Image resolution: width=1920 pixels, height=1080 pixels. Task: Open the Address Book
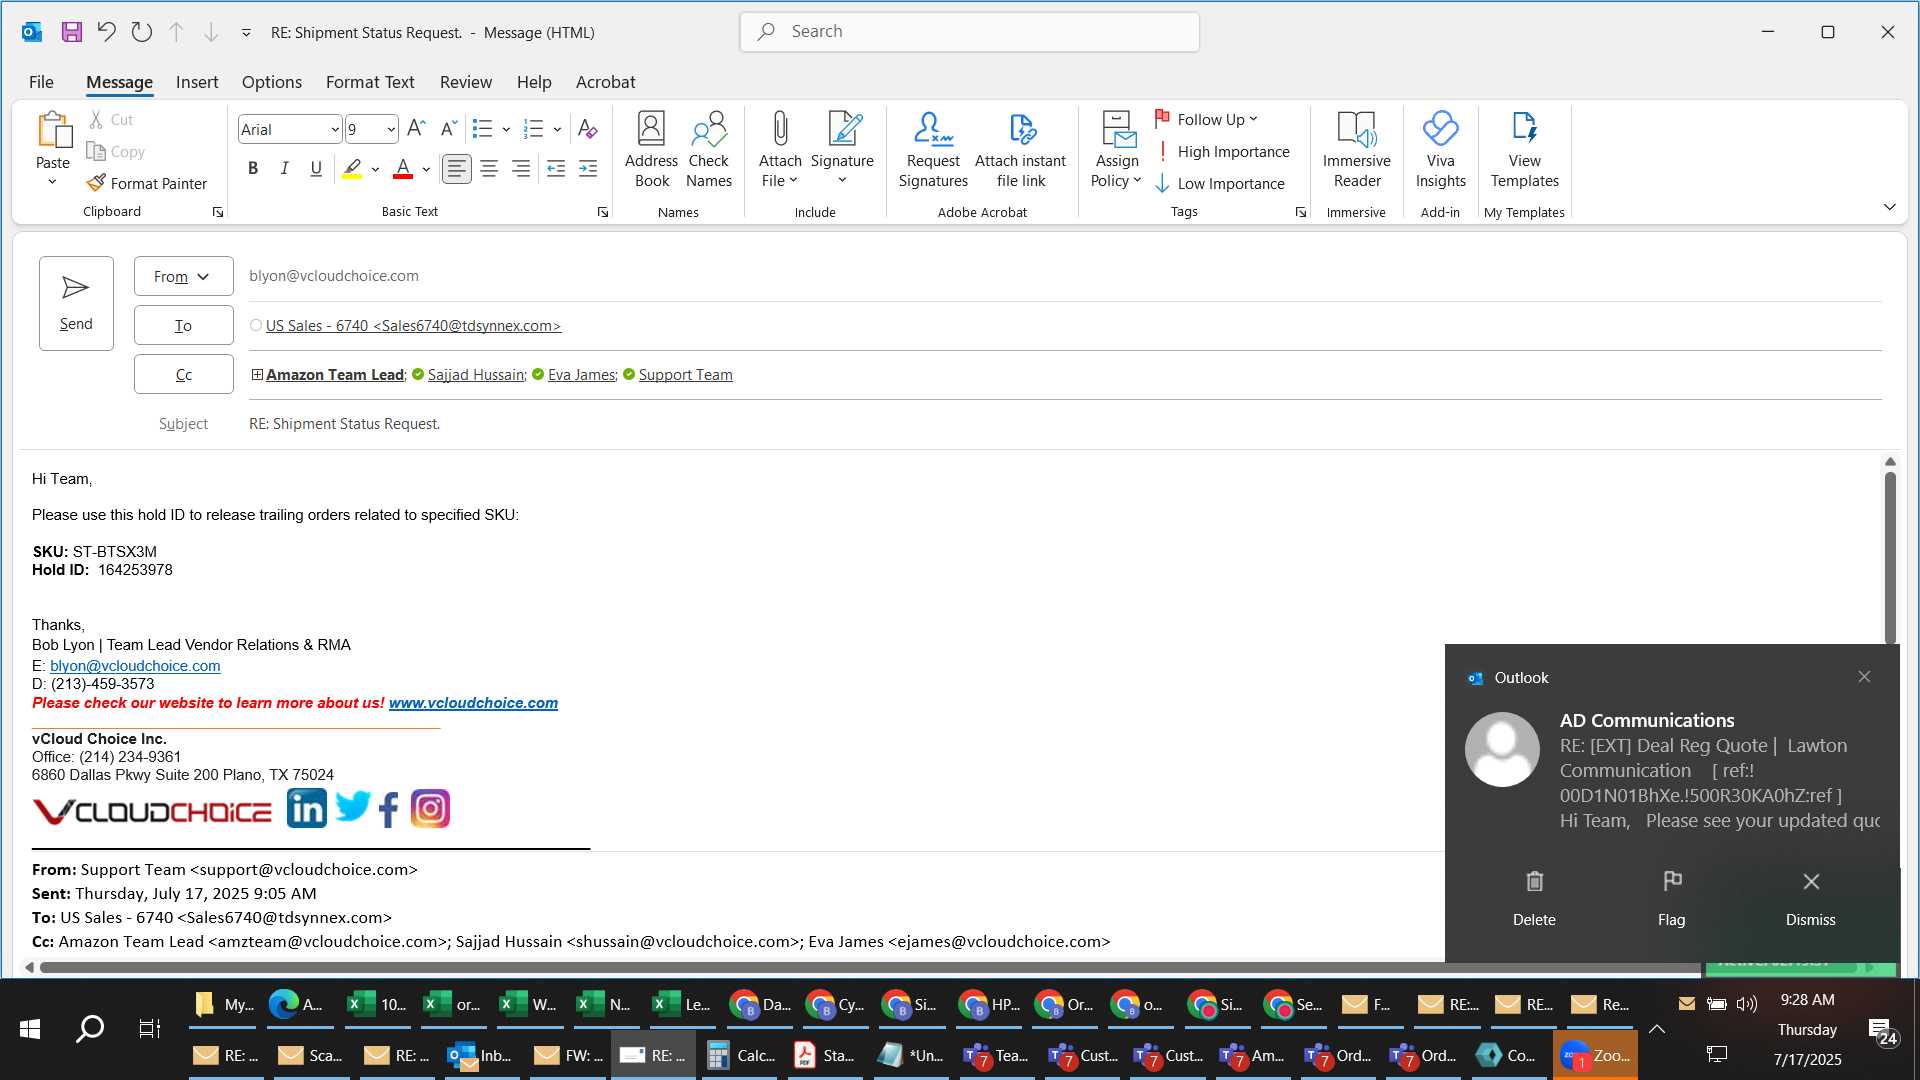[x=651, y=150]
